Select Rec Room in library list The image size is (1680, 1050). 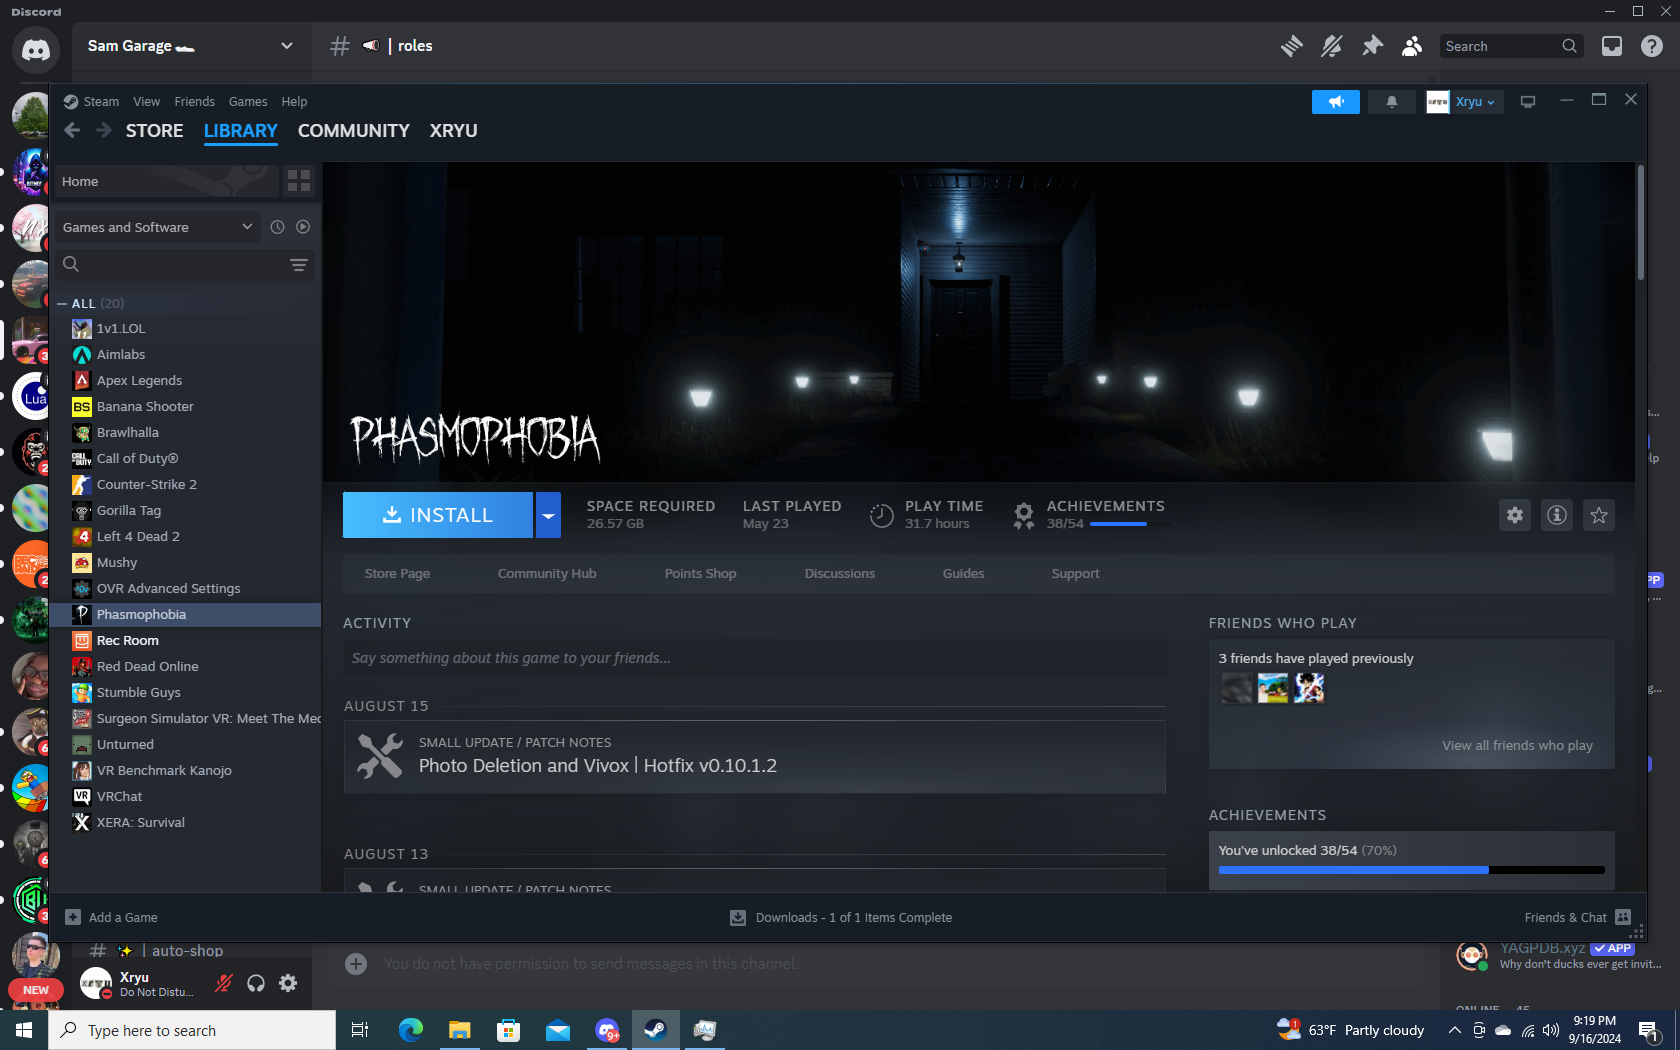(x=185, y=640)
